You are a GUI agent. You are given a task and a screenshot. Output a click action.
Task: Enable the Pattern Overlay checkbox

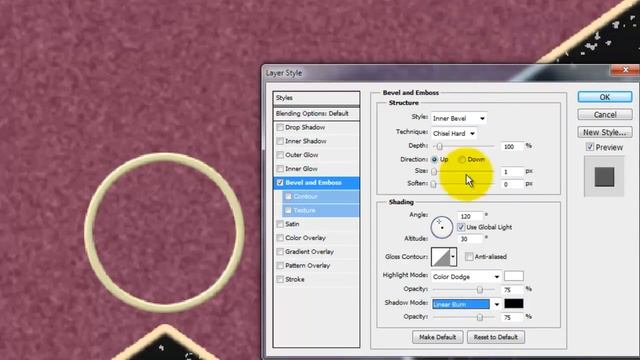point(280,266)
